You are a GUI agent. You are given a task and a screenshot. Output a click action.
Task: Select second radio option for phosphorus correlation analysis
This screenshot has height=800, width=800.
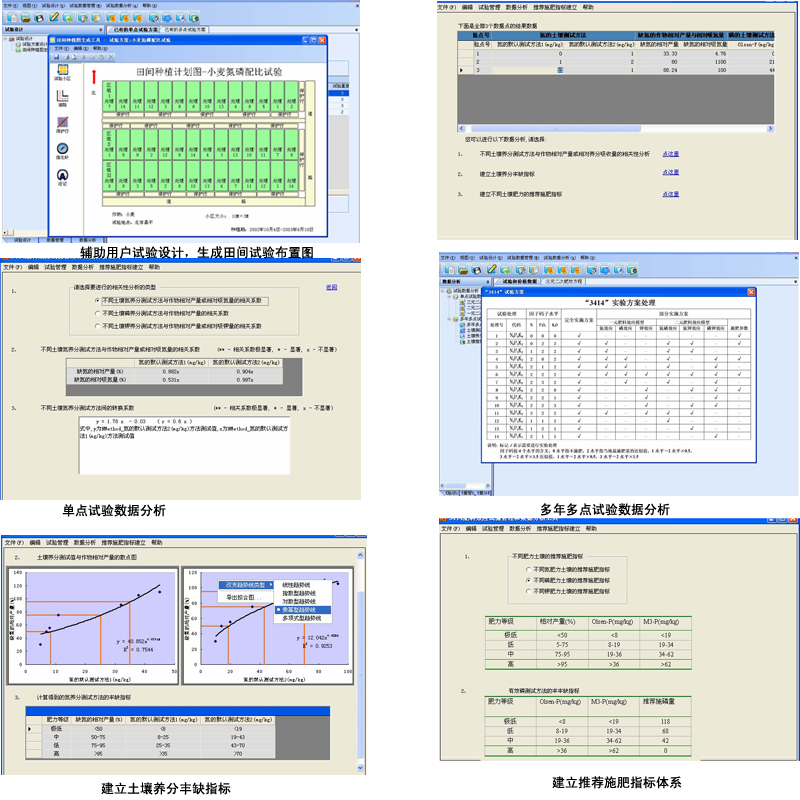coord(97,313)
